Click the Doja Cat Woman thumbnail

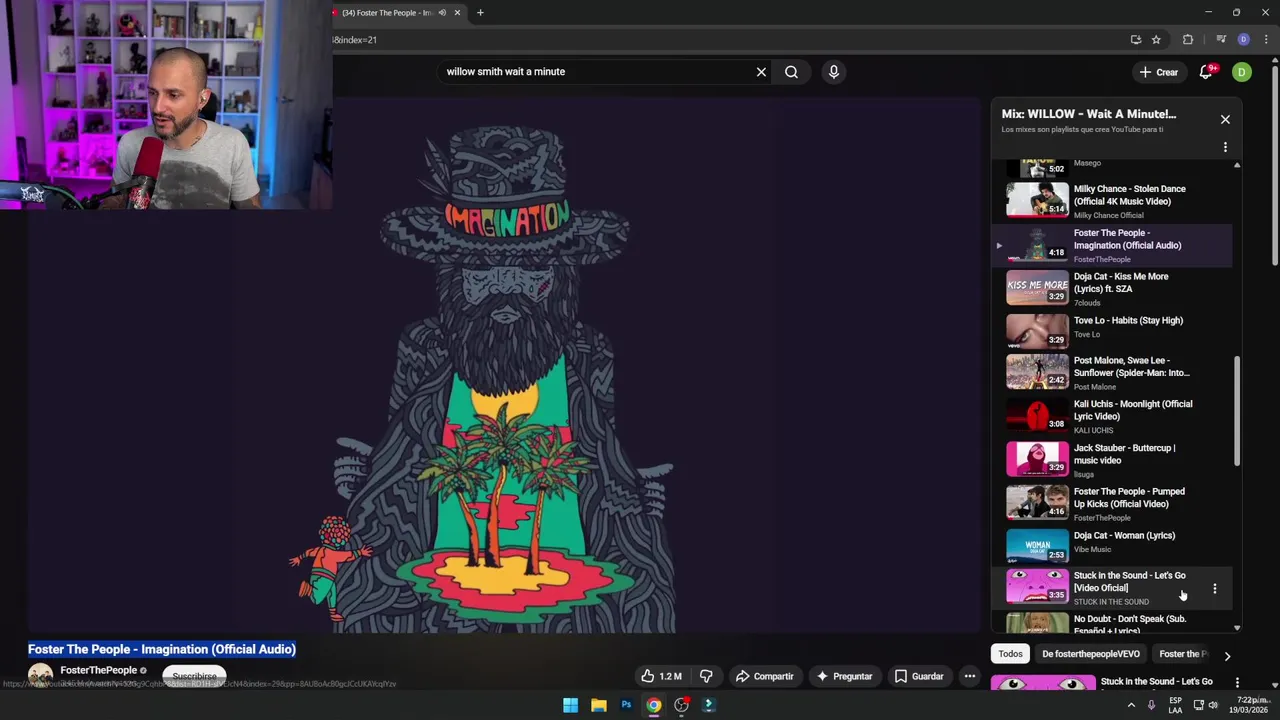coord(1037,546)
